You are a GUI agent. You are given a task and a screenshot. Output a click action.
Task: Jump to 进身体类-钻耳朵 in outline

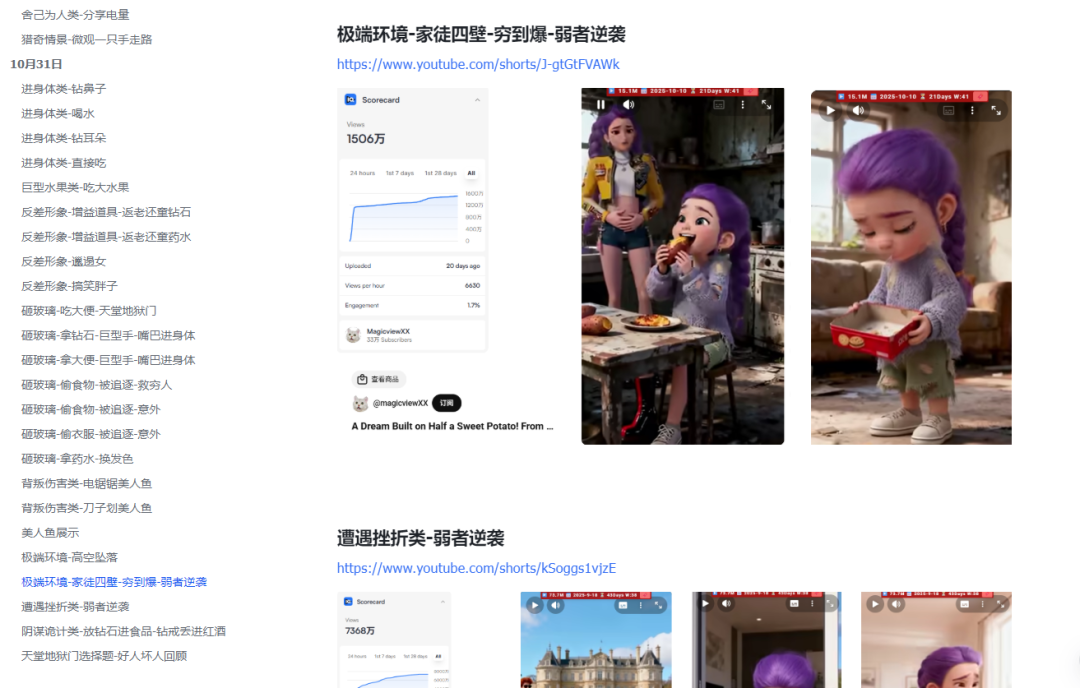pos(63,138)
